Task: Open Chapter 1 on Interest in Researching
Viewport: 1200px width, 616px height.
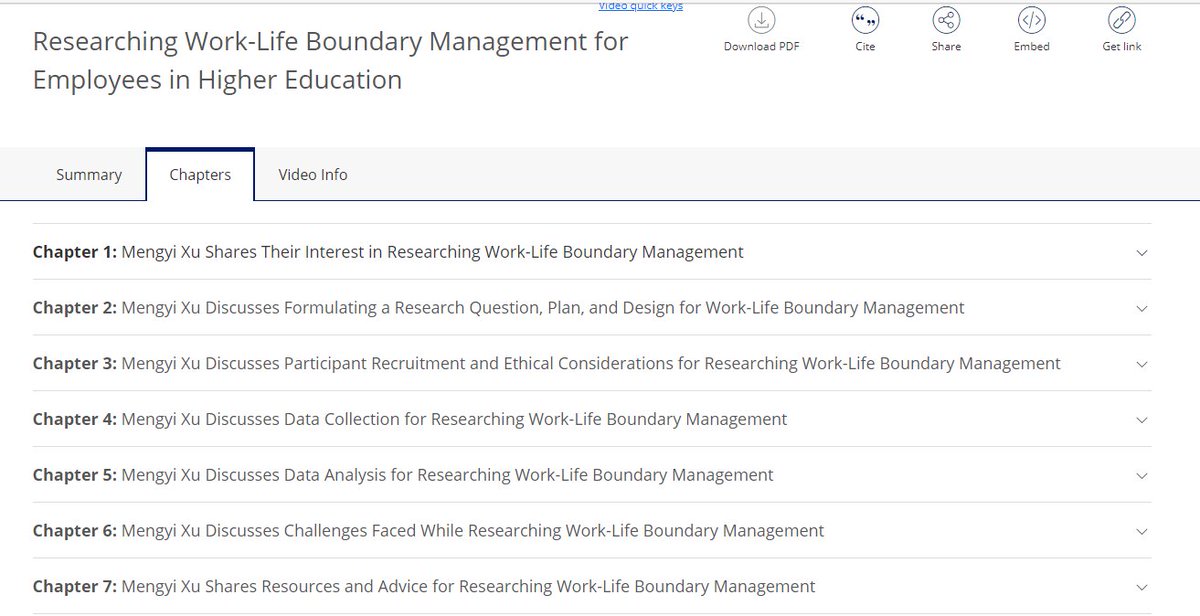Action: pyautogui.click(x=592, y=252)
